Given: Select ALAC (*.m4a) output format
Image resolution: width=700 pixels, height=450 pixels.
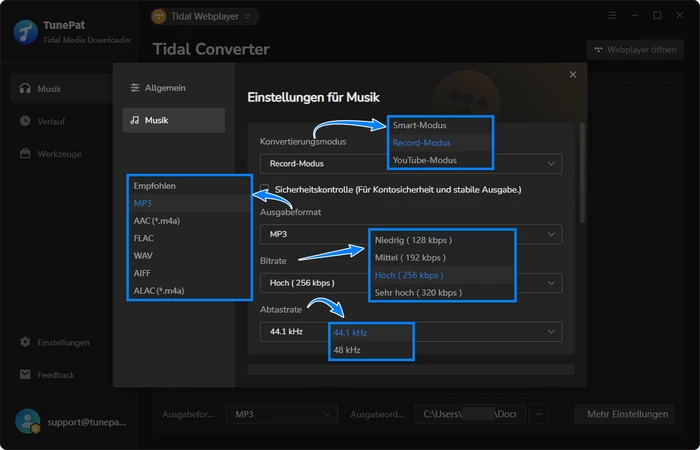Looking at the screenshot, I should pyautogui.click(x=190, y=291).
